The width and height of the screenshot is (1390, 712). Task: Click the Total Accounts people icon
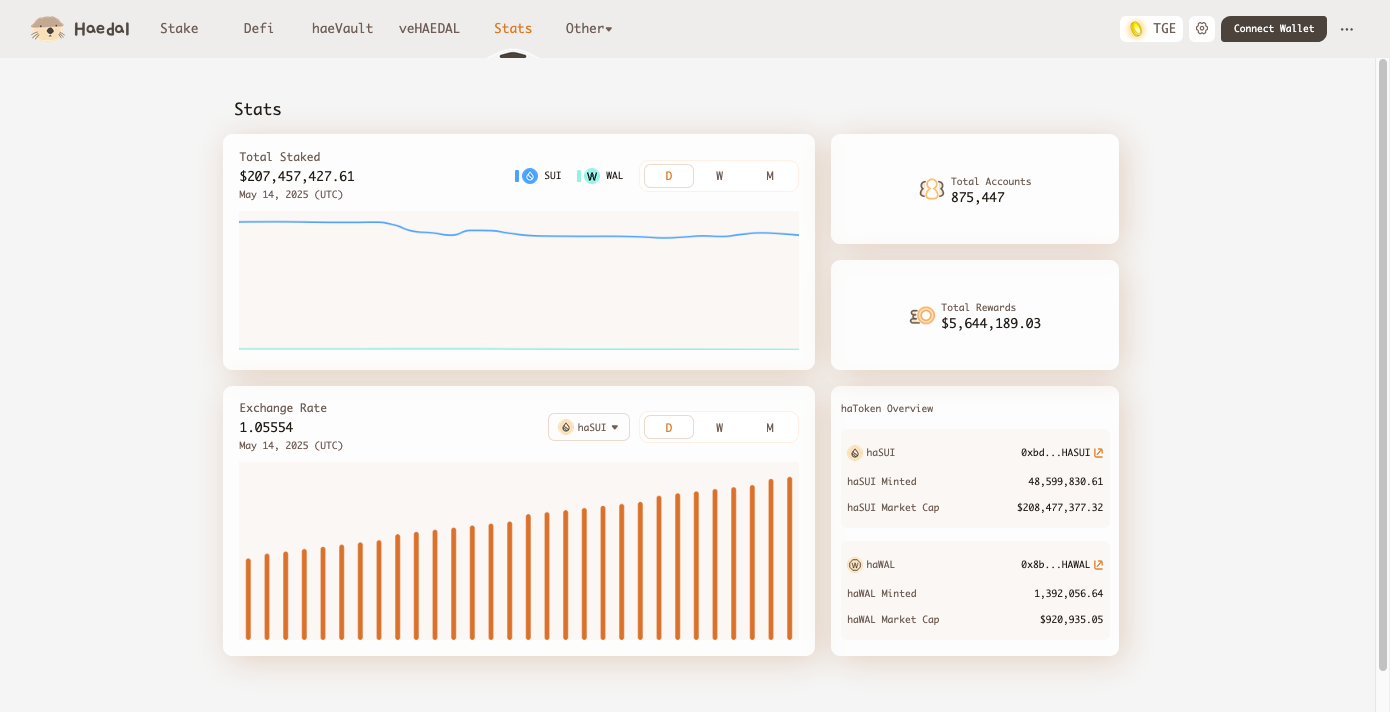(932, 189)
